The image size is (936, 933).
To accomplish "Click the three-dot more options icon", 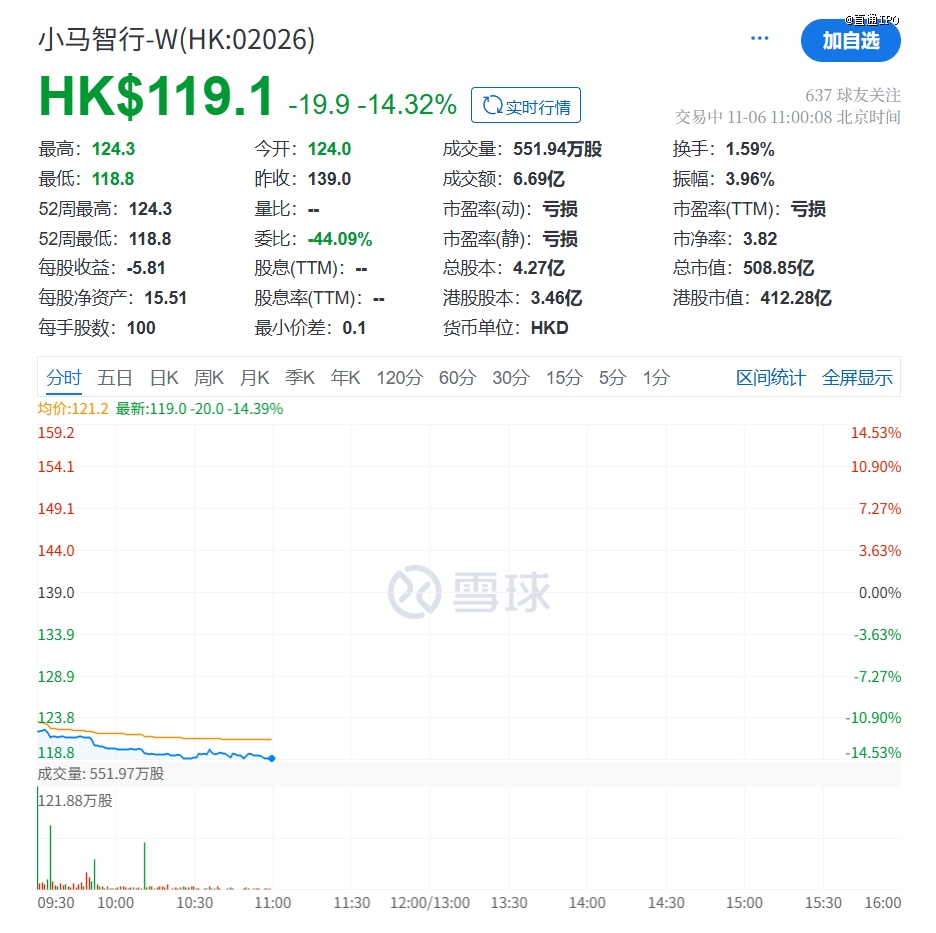I will pyautogui.click(x=760, y=39).
